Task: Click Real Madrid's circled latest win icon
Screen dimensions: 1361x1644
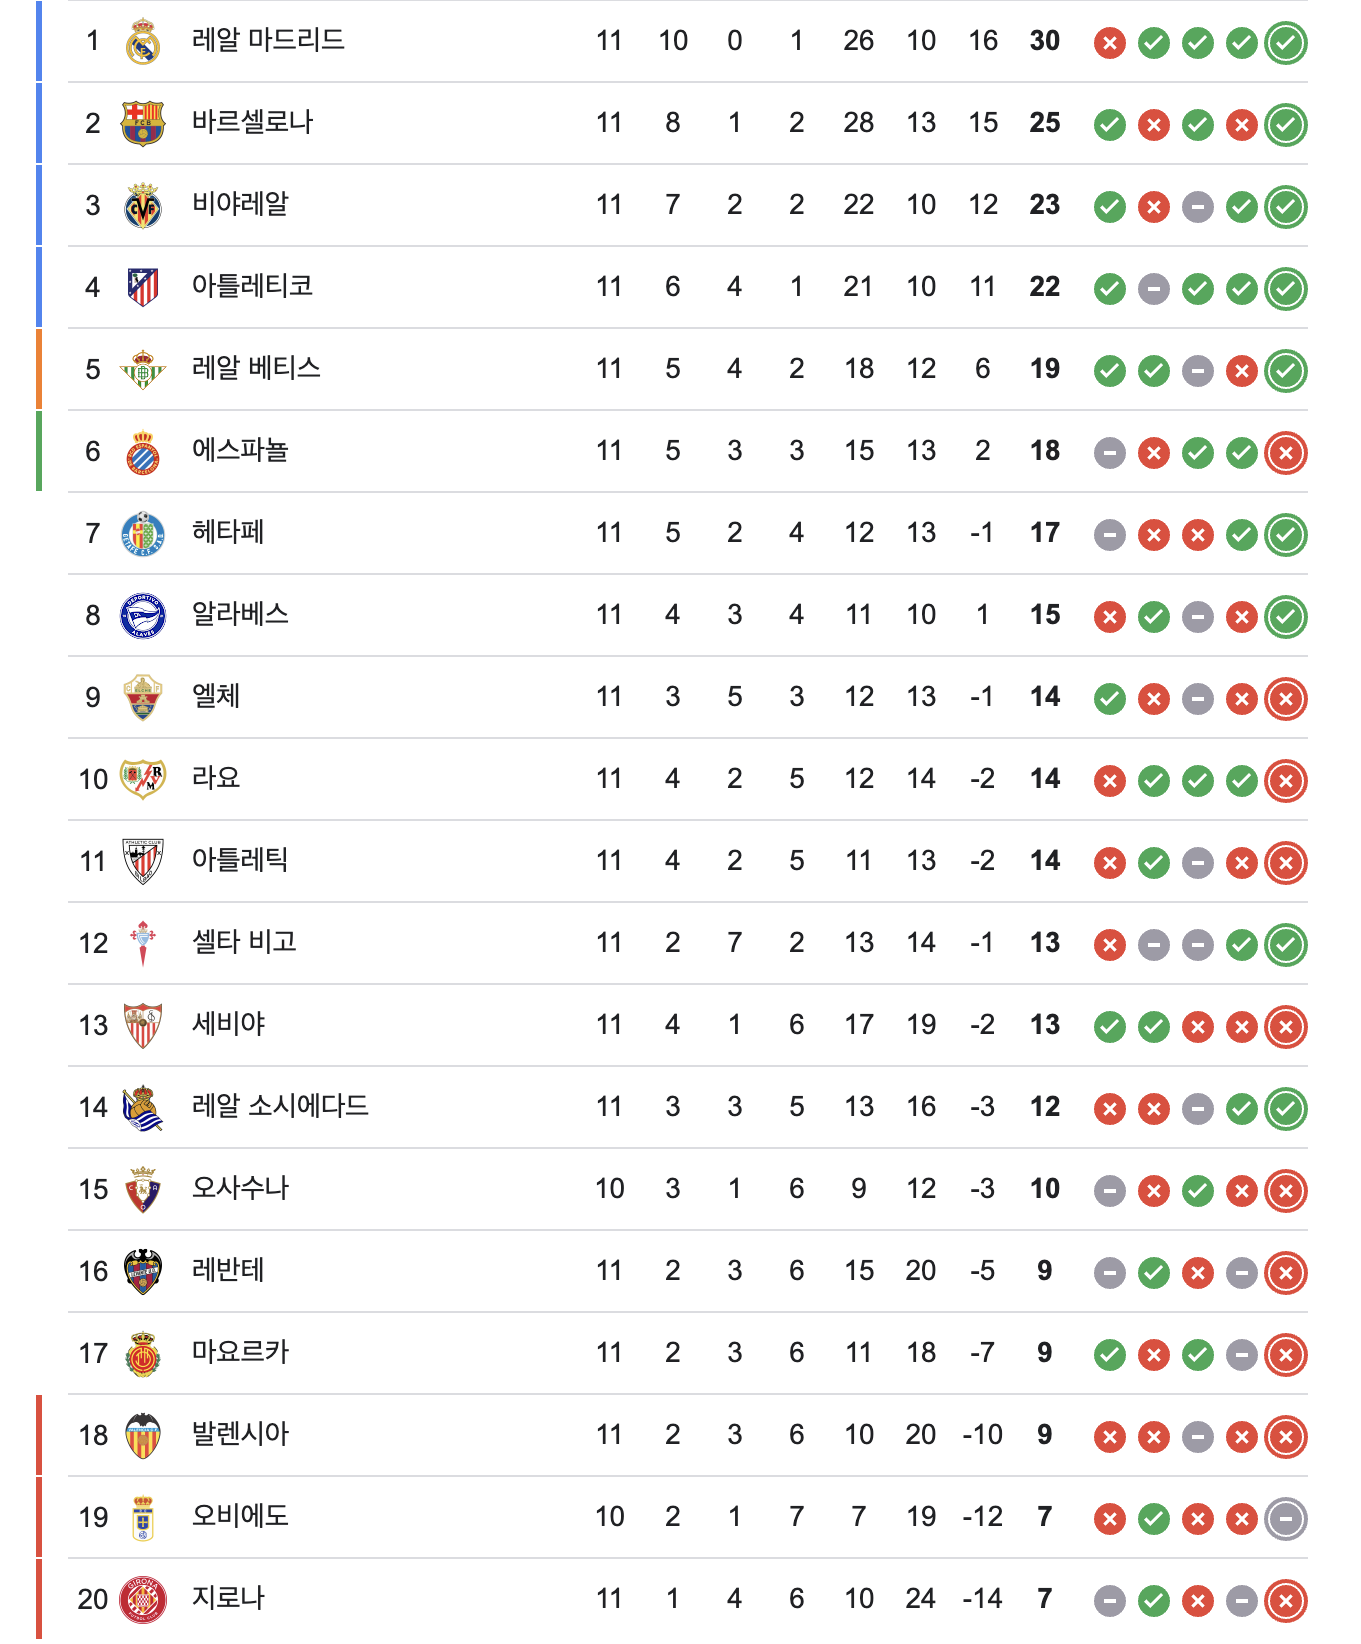Action: [1285, 43]
